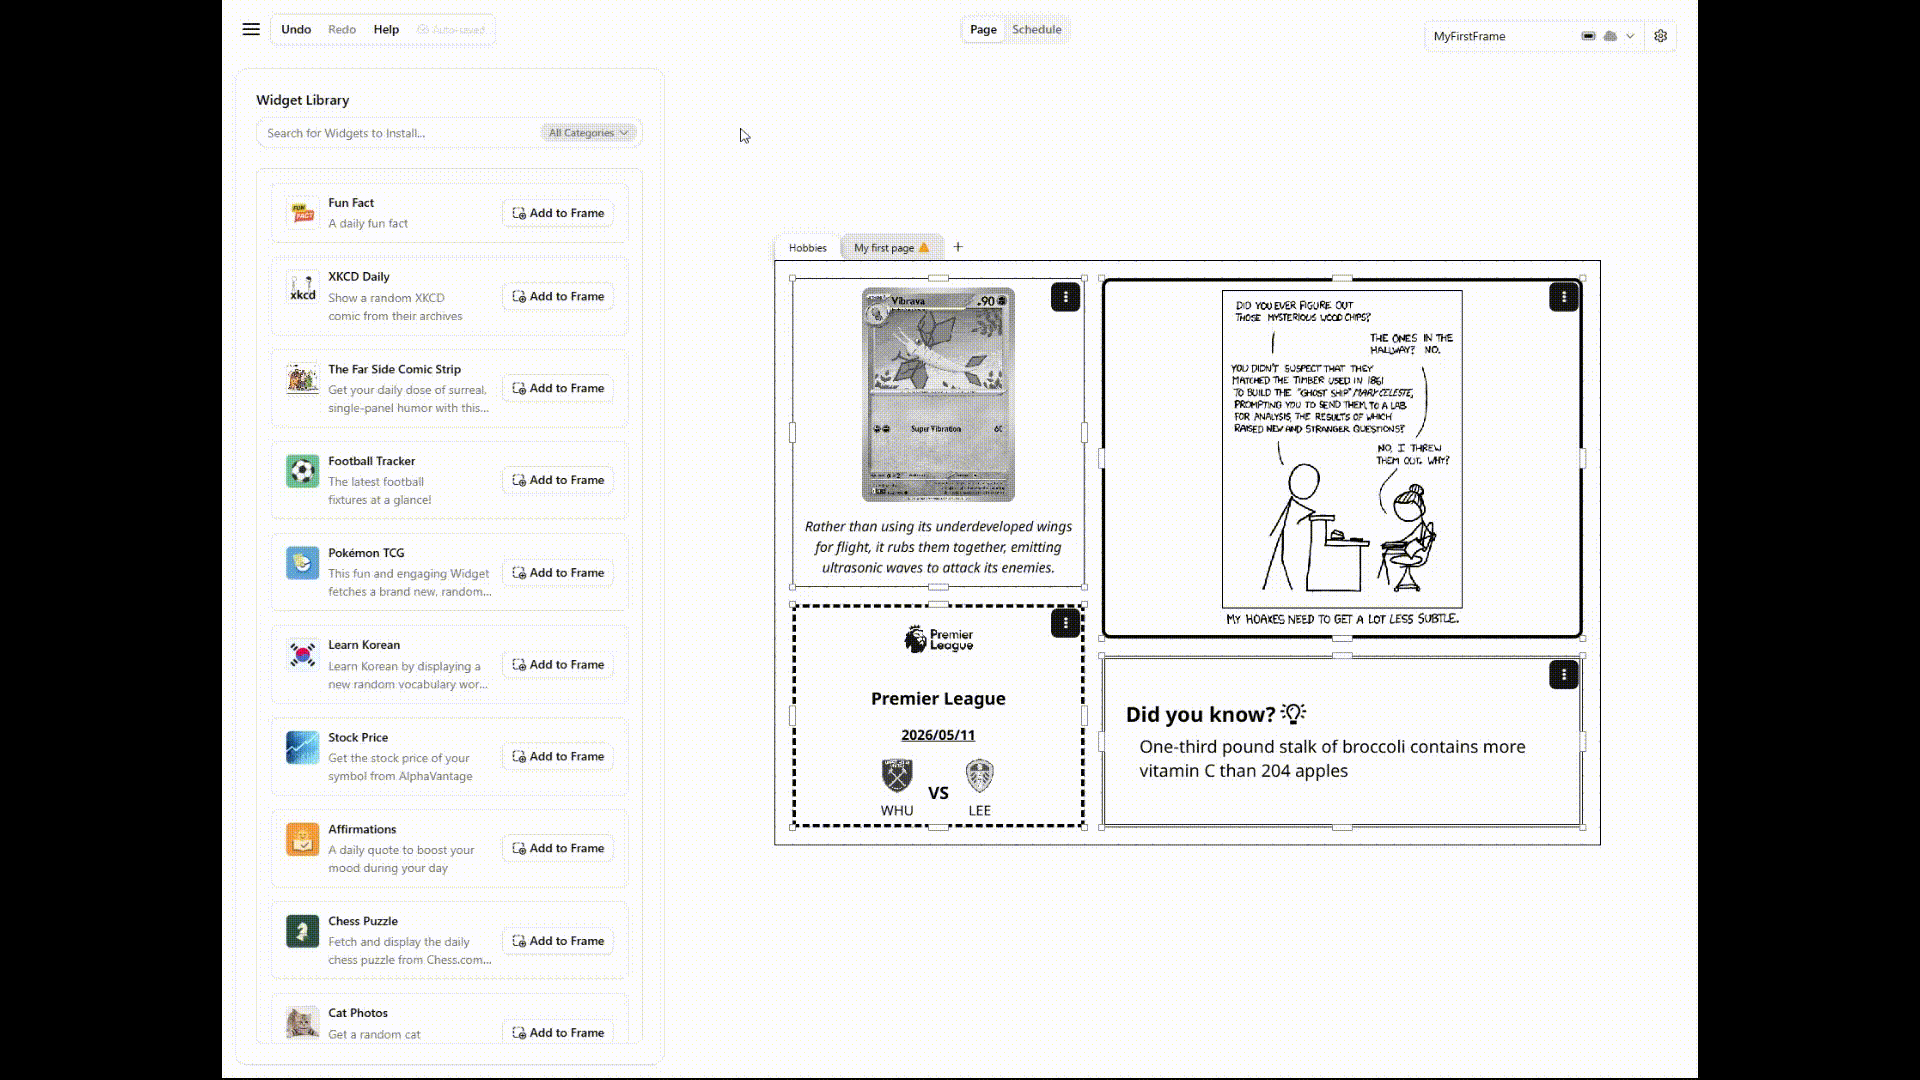Click the Undo button

pyautogui.click(x=296, y=29)
